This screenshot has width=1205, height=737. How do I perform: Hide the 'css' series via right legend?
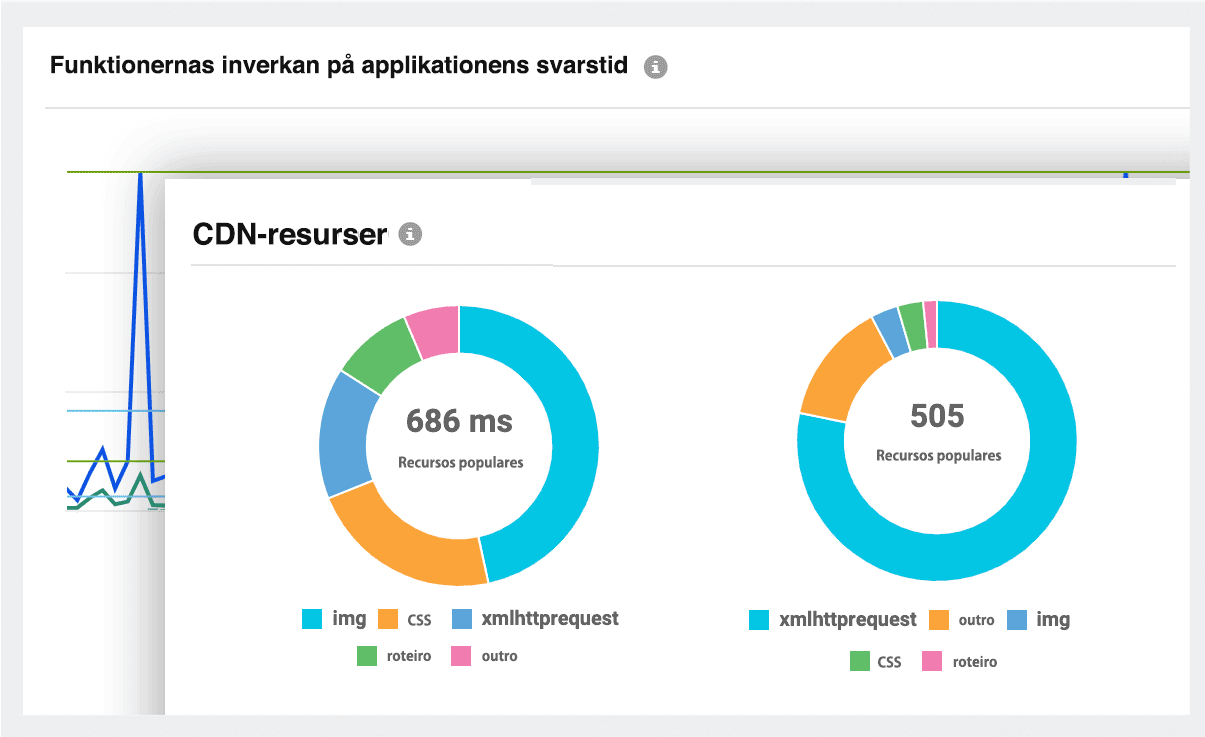click(x=889, y=661)
